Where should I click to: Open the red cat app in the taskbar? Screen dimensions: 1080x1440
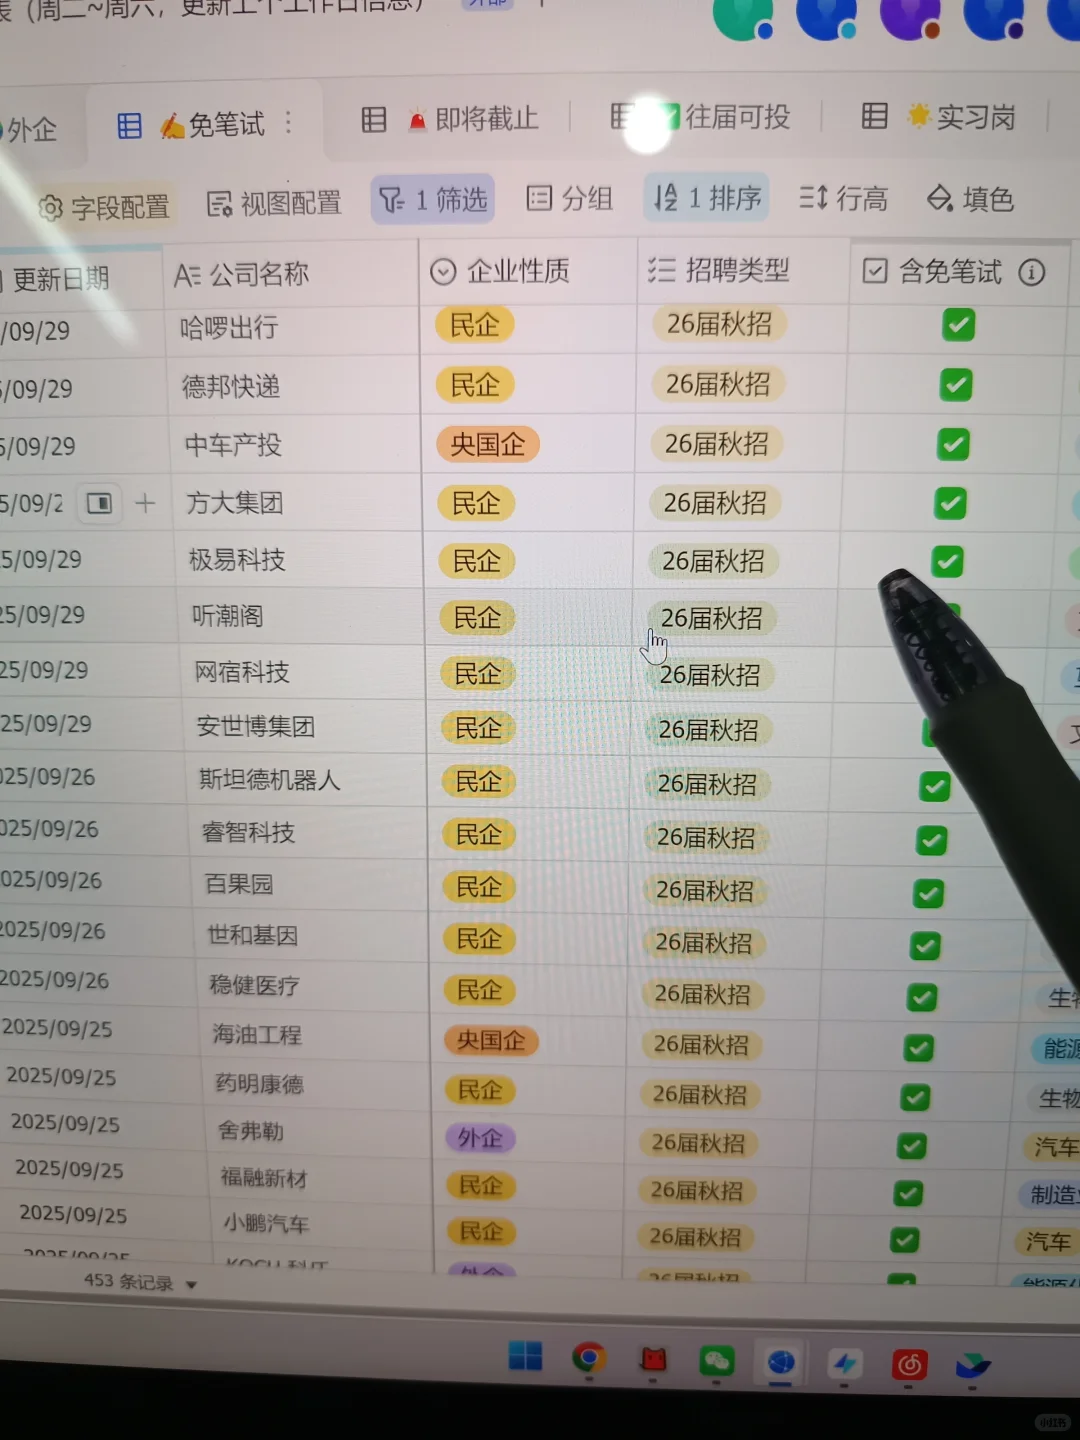pos(653,1359)
